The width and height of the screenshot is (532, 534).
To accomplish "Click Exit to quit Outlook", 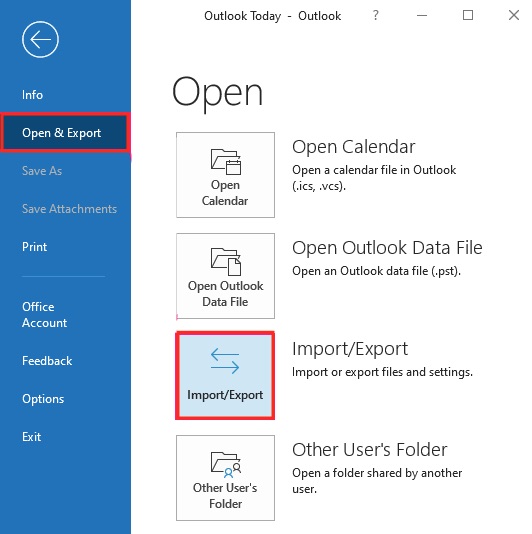I will [31, 437].
